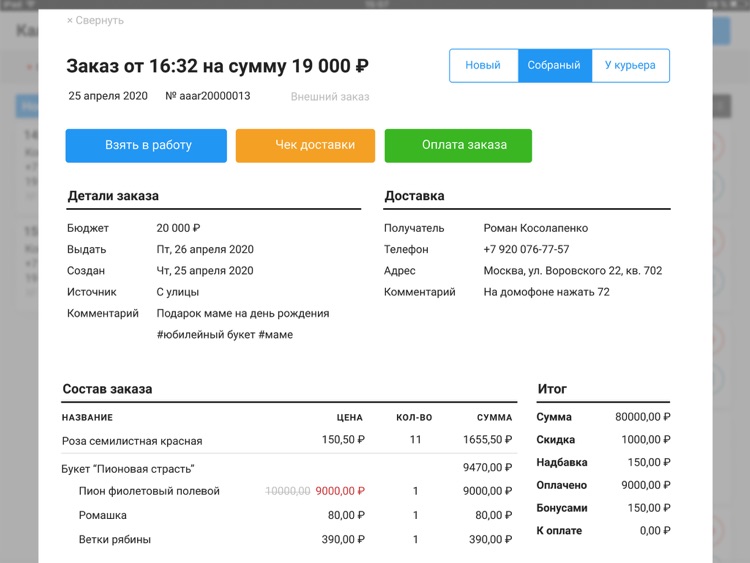Click Ветки рябины price 390,00 ₽
The image size is (750, 563).
pyautogui.click(x=343, y=540)
